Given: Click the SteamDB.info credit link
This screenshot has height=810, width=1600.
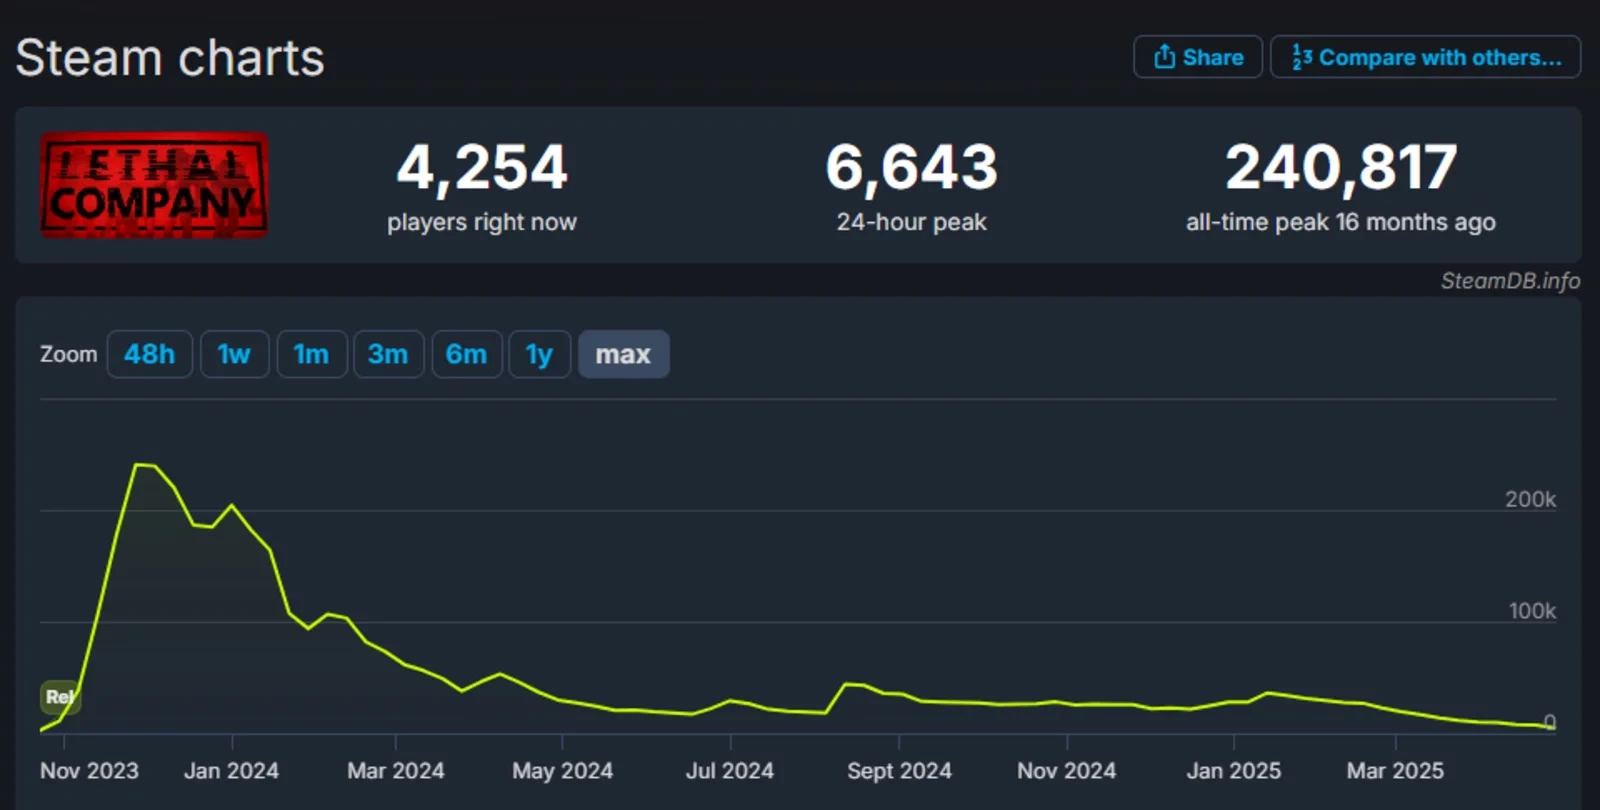Looking at the screenshot, I should pyautogui.click(x=1509, y=281).
